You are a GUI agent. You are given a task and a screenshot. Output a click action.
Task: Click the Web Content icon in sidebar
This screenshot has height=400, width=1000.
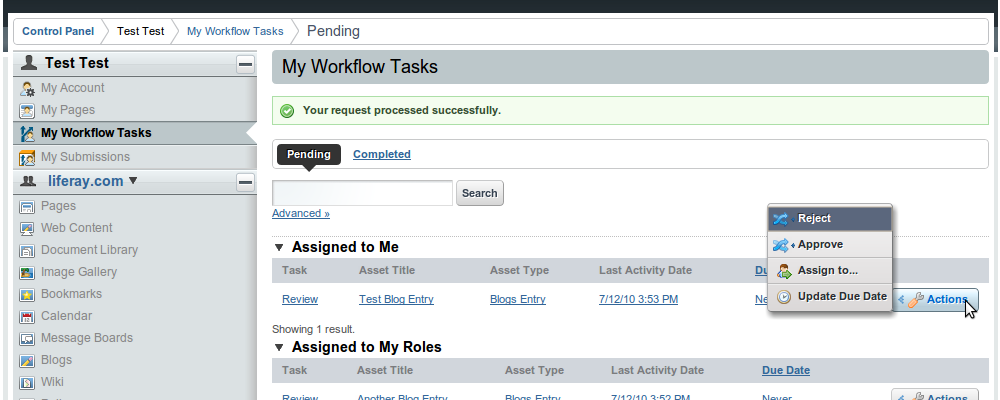(x=28, y=228)
